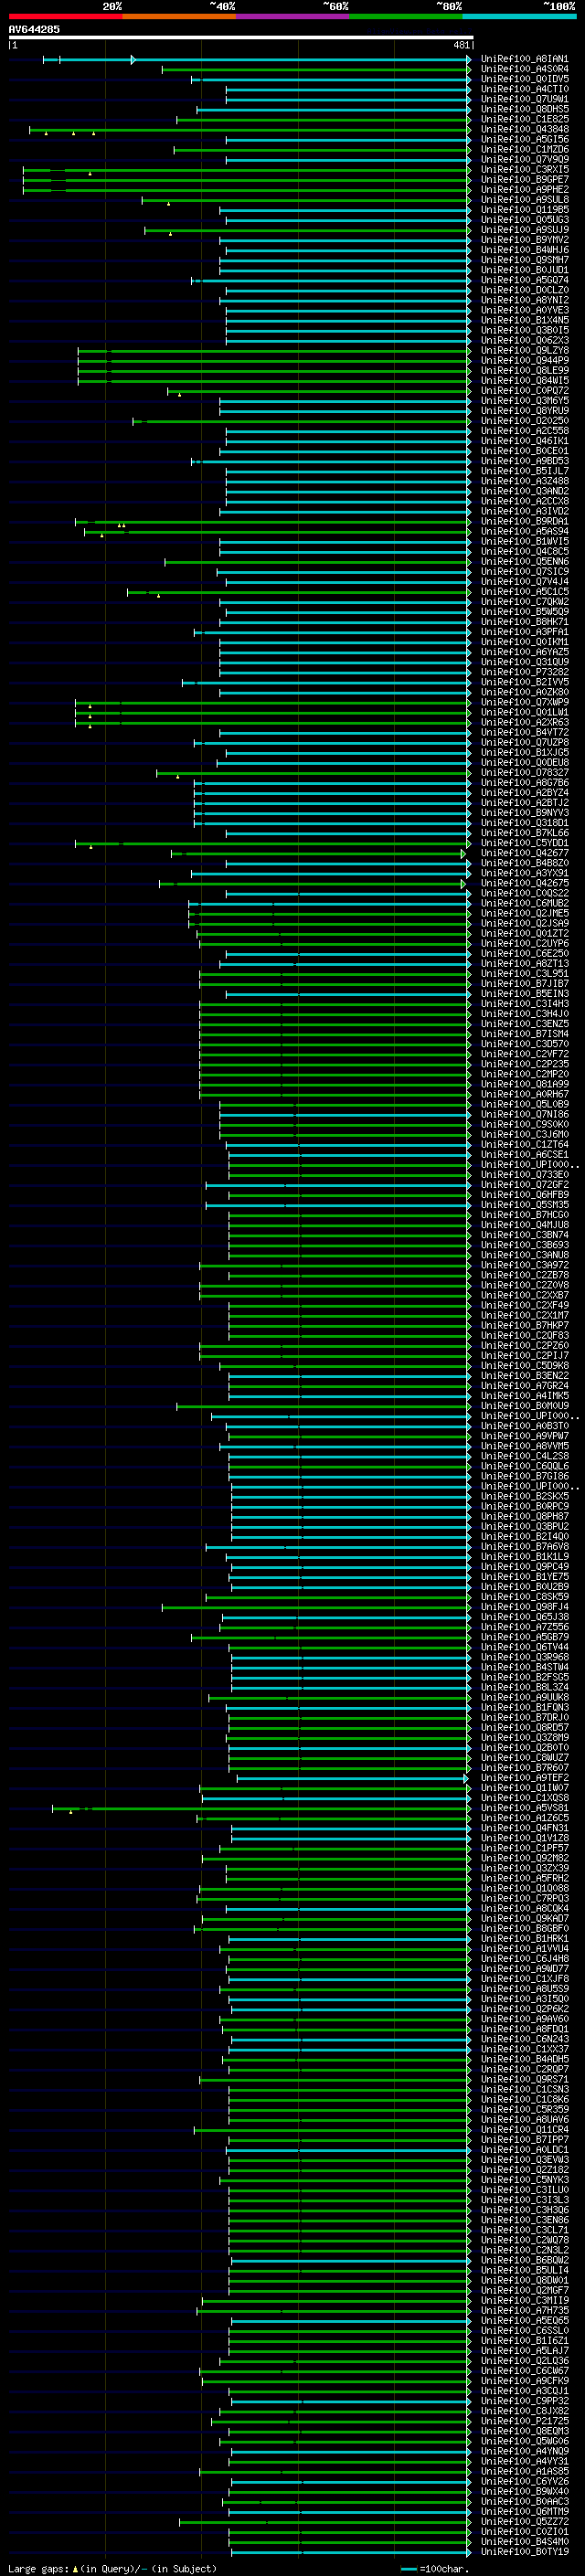Click the cyan ~100% identity legend segment
Image resolution: width=585 pixels, height=2576 pixels.
tap(519, 16)
